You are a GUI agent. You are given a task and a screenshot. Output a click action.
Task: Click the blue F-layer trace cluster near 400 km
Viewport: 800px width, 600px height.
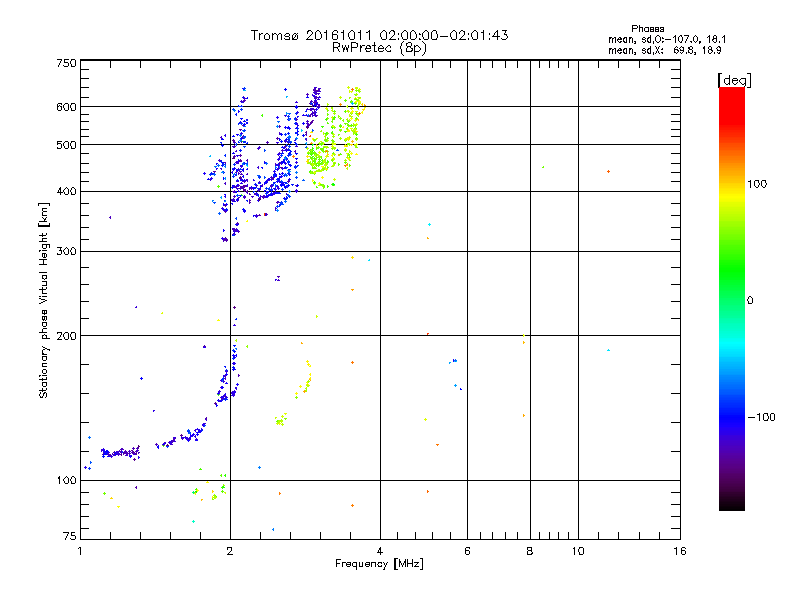click(x=263, y=189)
